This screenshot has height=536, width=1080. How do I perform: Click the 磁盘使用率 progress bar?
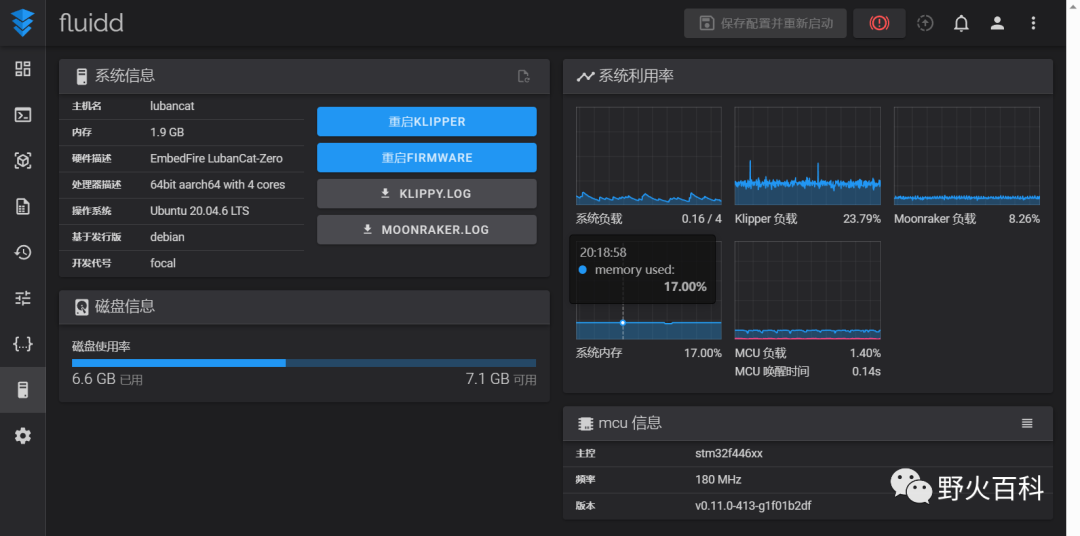point(304,363)
